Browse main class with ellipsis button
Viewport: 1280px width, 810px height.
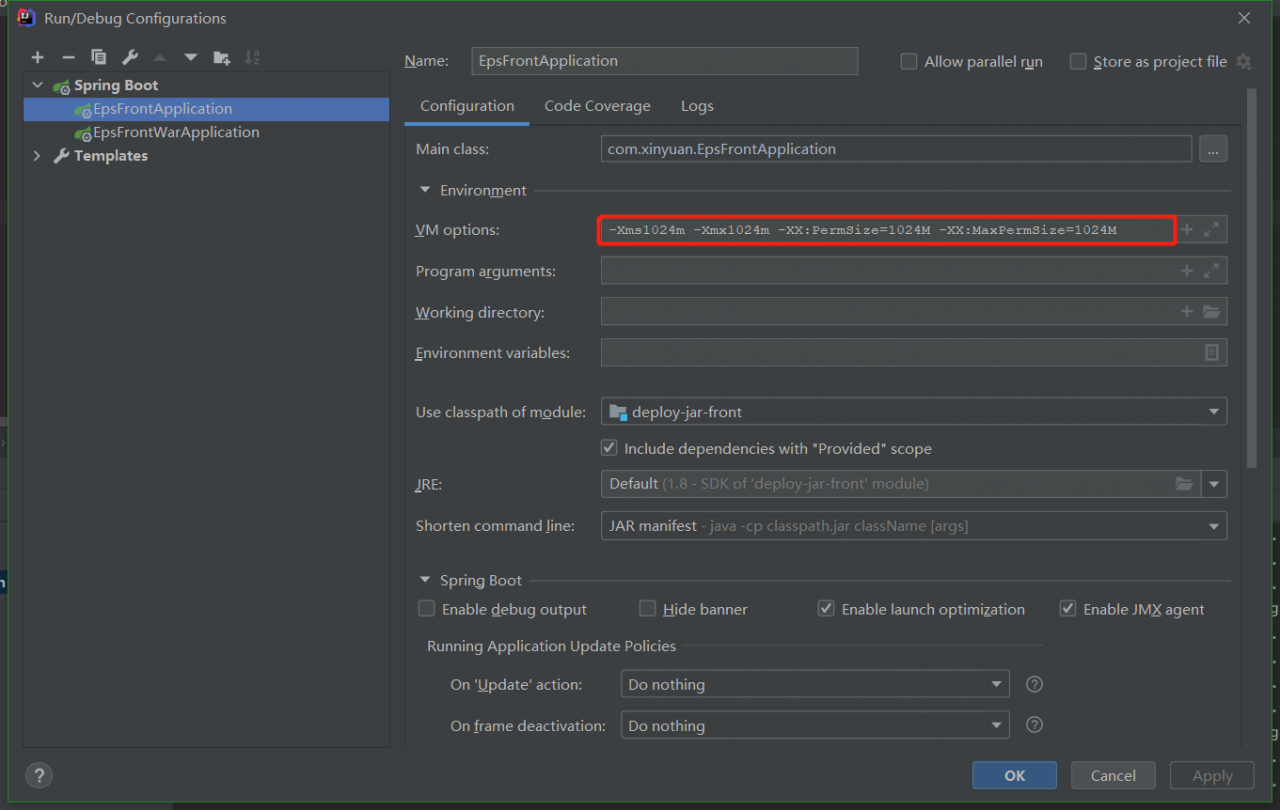[1213, 149]
